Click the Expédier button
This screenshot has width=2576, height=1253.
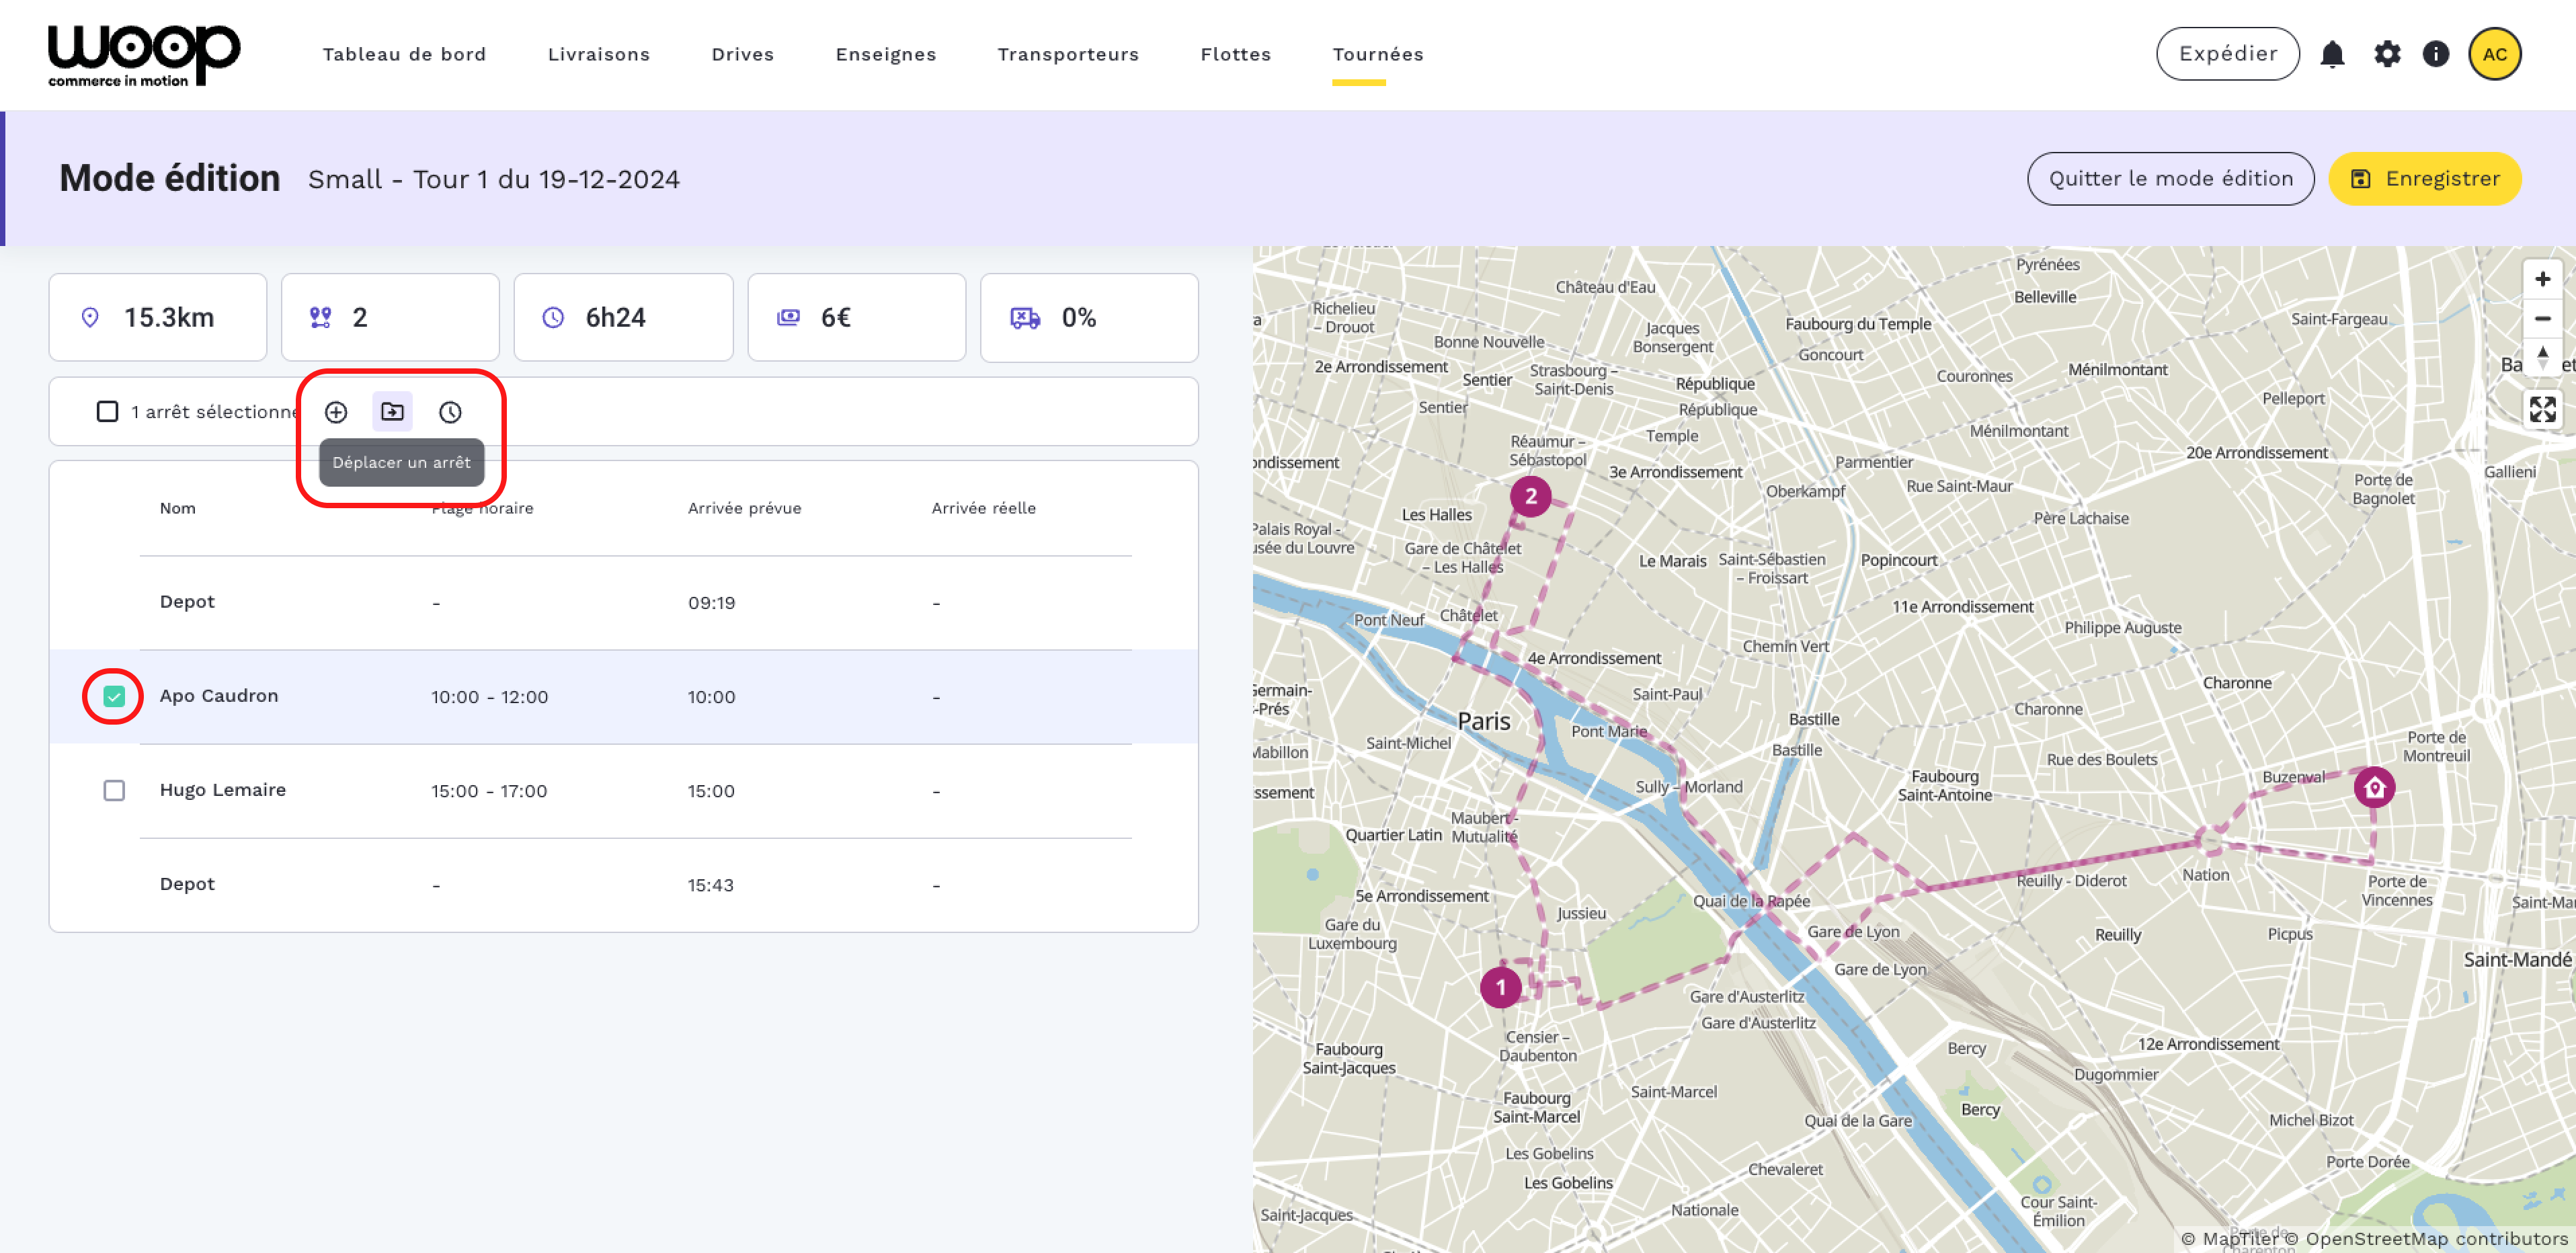pos(2227,54)
